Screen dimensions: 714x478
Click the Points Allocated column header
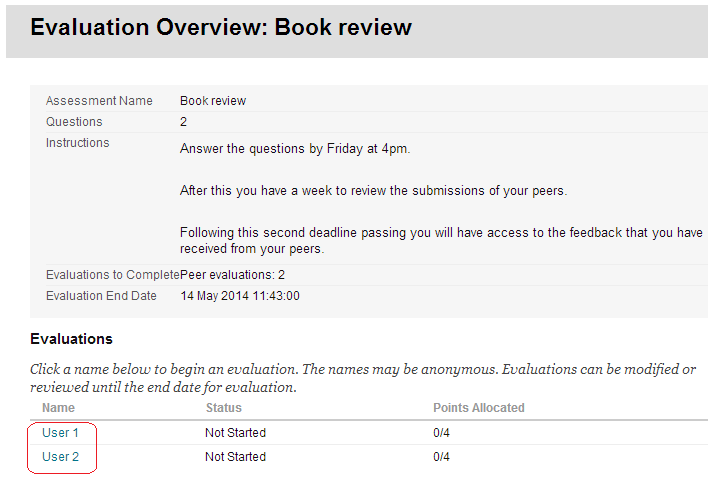coord(478,408)
